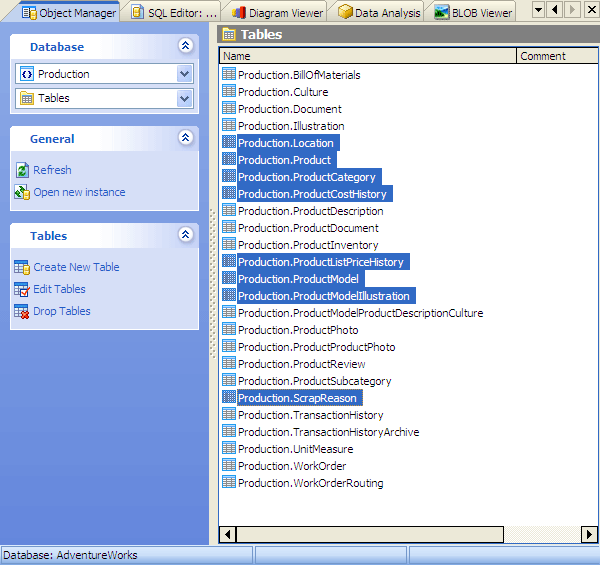Click the Refresh link

point(52,170)
